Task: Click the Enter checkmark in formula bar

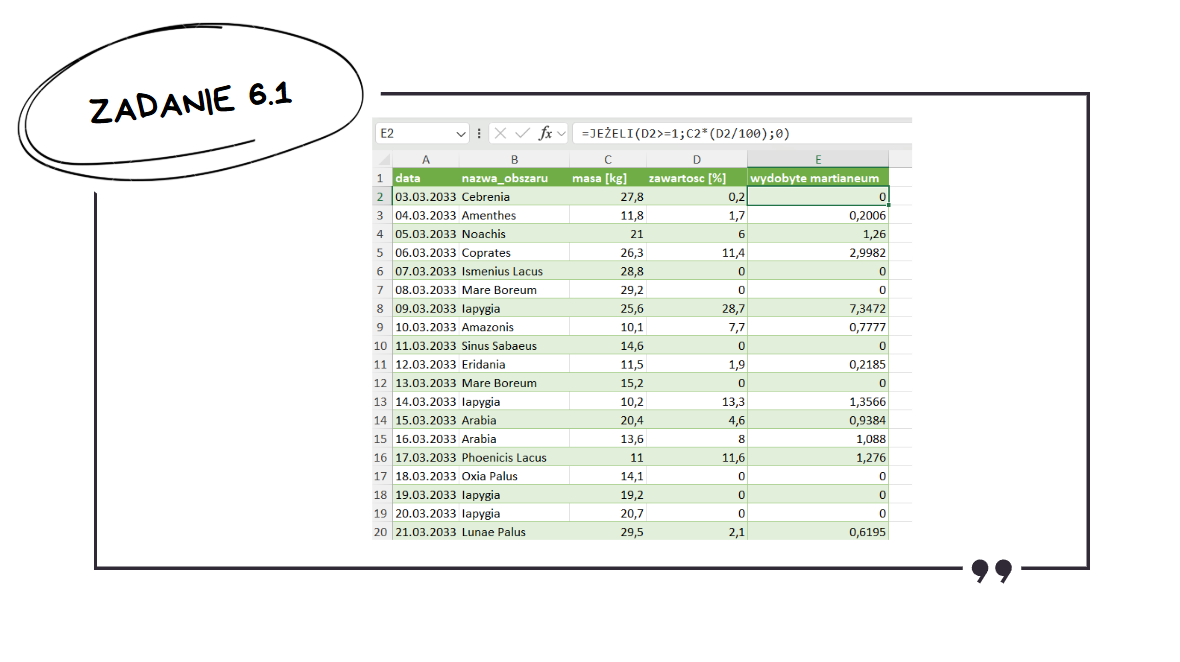Action: tap(522, 133)
